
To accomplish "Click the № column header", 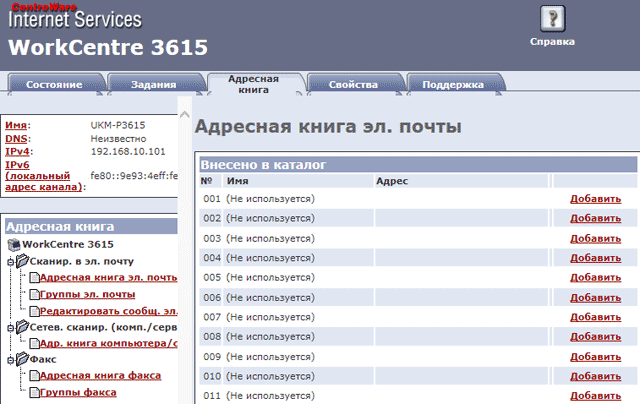I will pos(207,181).
